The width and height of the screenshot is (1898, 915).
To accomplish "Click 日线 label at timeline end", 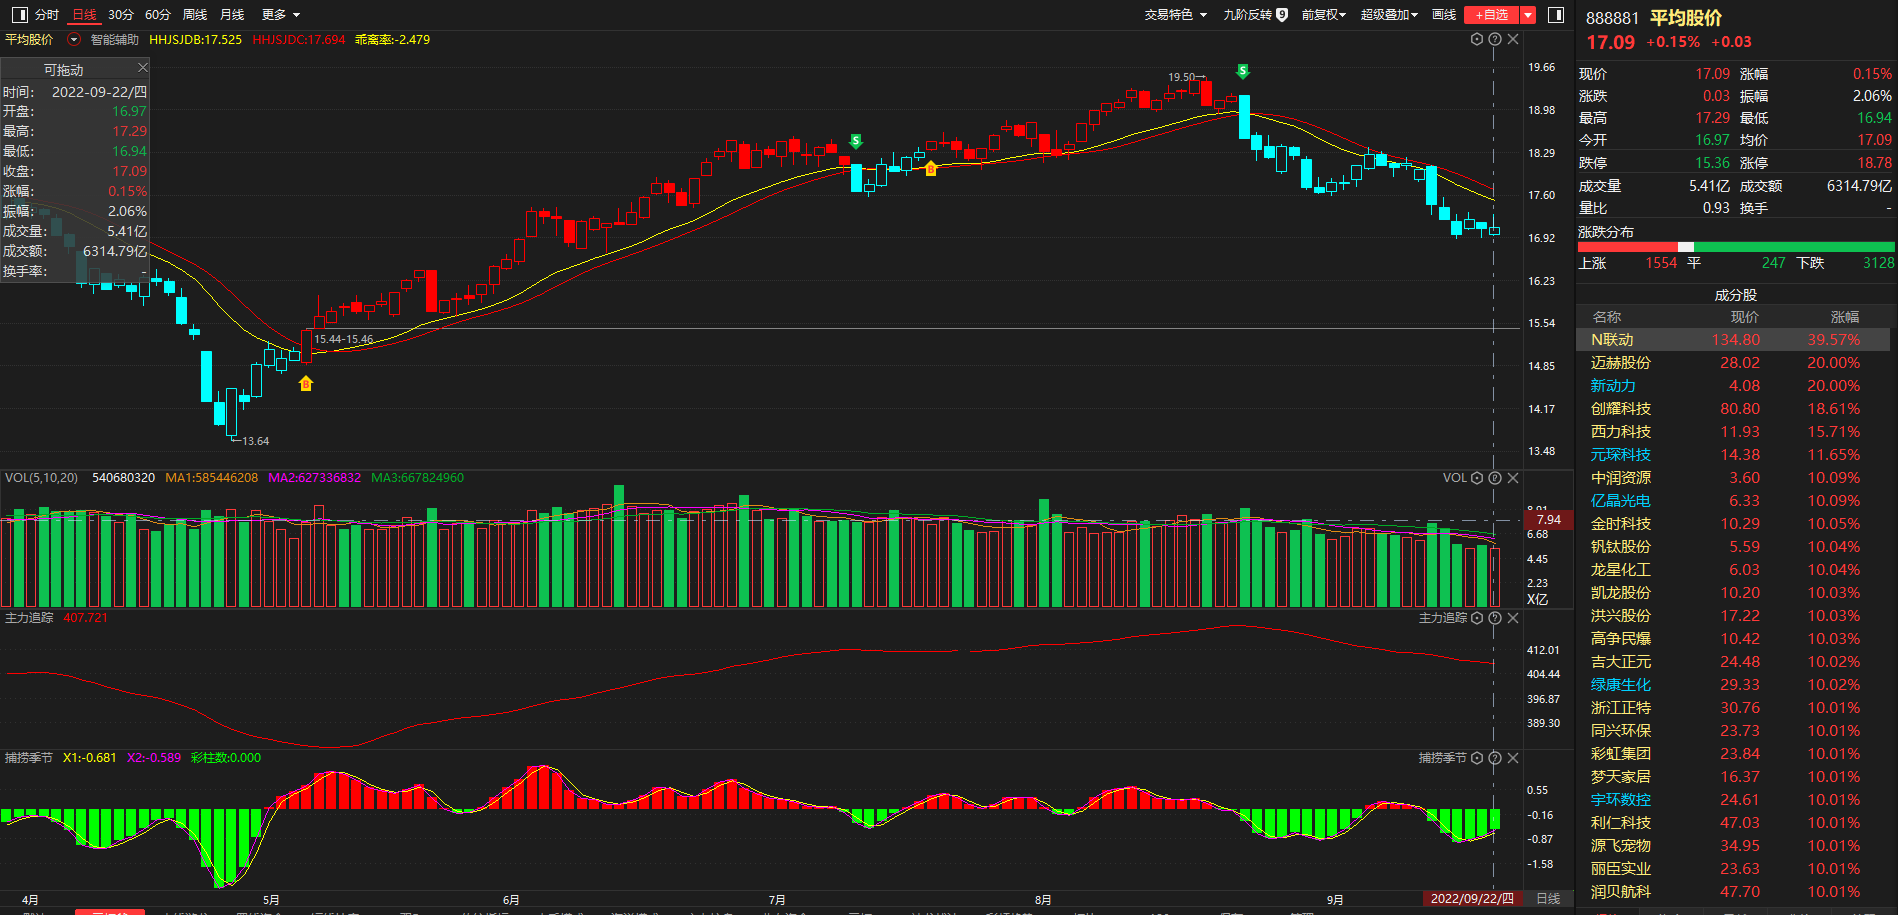I will point(1548,899).
